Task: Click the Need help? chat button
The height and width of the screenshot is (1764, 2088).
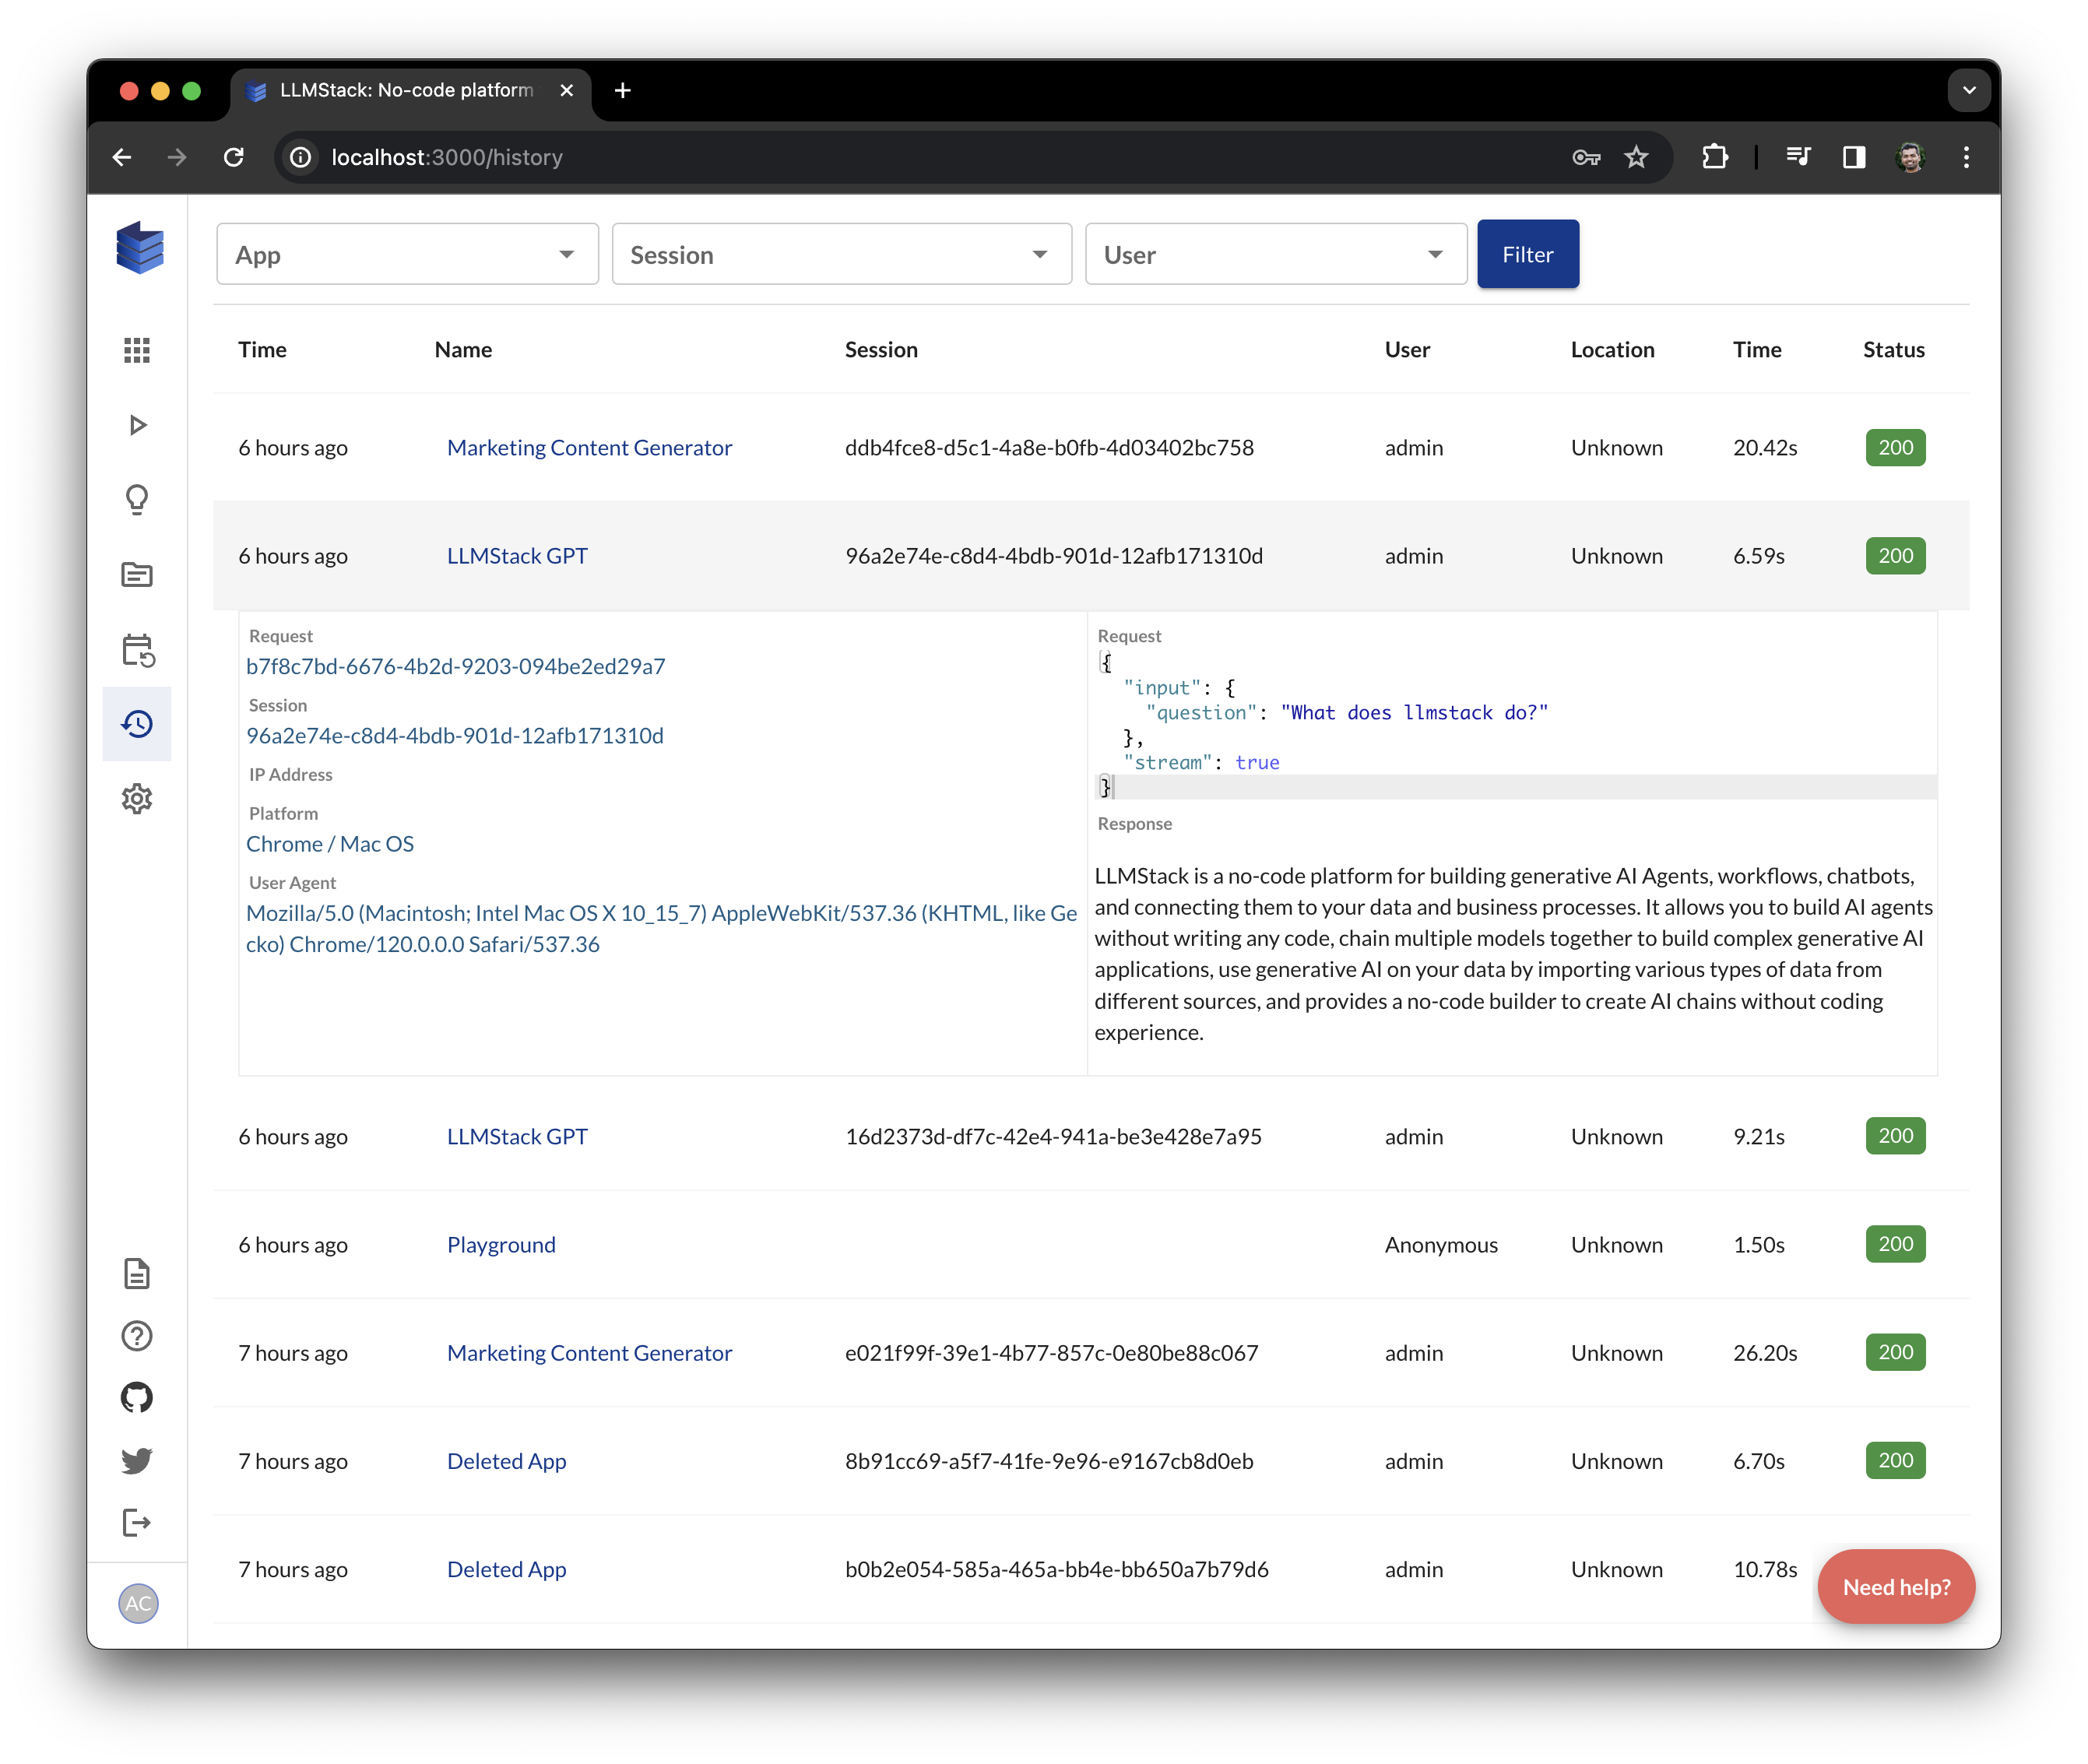Action: [1895, 1587]
